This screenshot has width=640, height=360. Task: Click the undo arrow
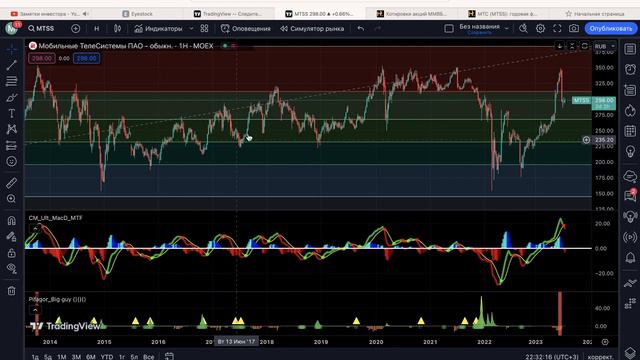point(360,29)
